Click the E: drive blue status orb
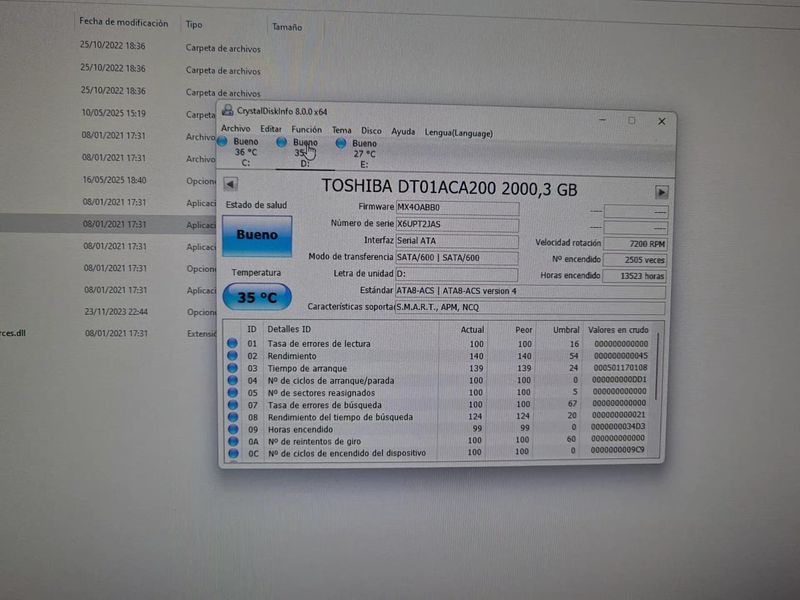This screenshot has width=800, height=600. pos(341,143)
